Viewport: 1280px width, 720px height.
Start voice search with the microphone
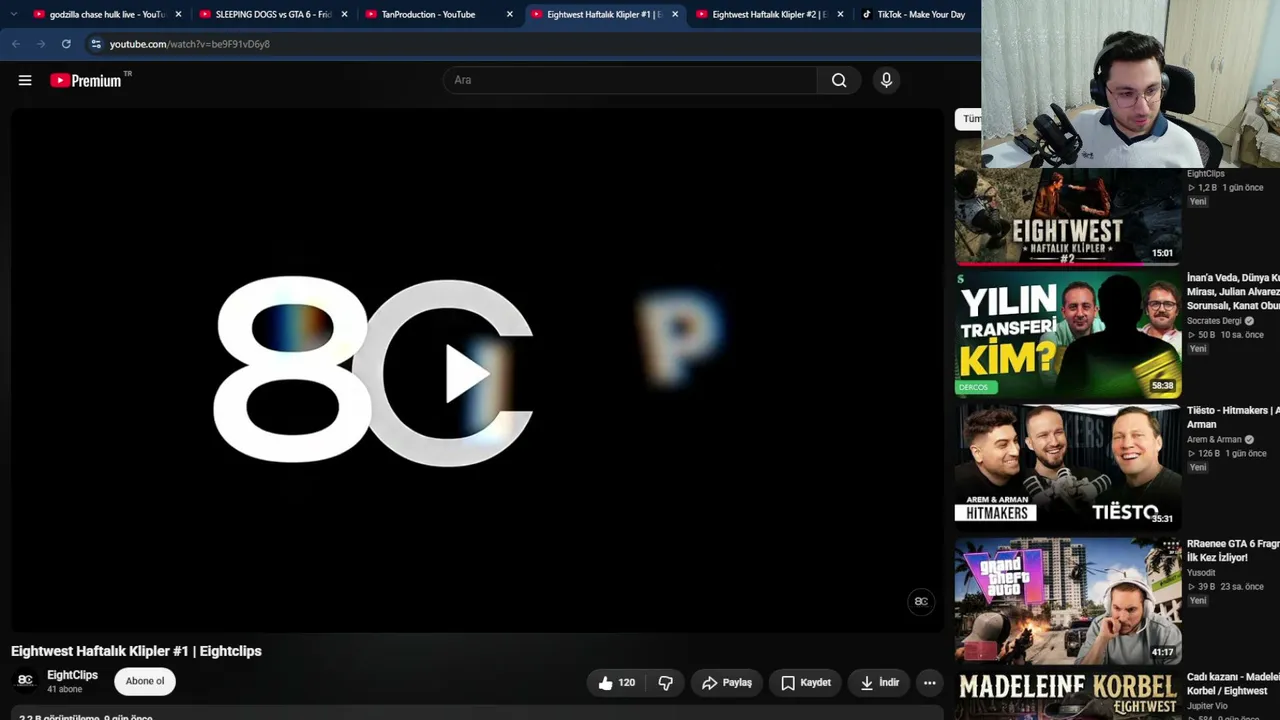coord(886,80)
